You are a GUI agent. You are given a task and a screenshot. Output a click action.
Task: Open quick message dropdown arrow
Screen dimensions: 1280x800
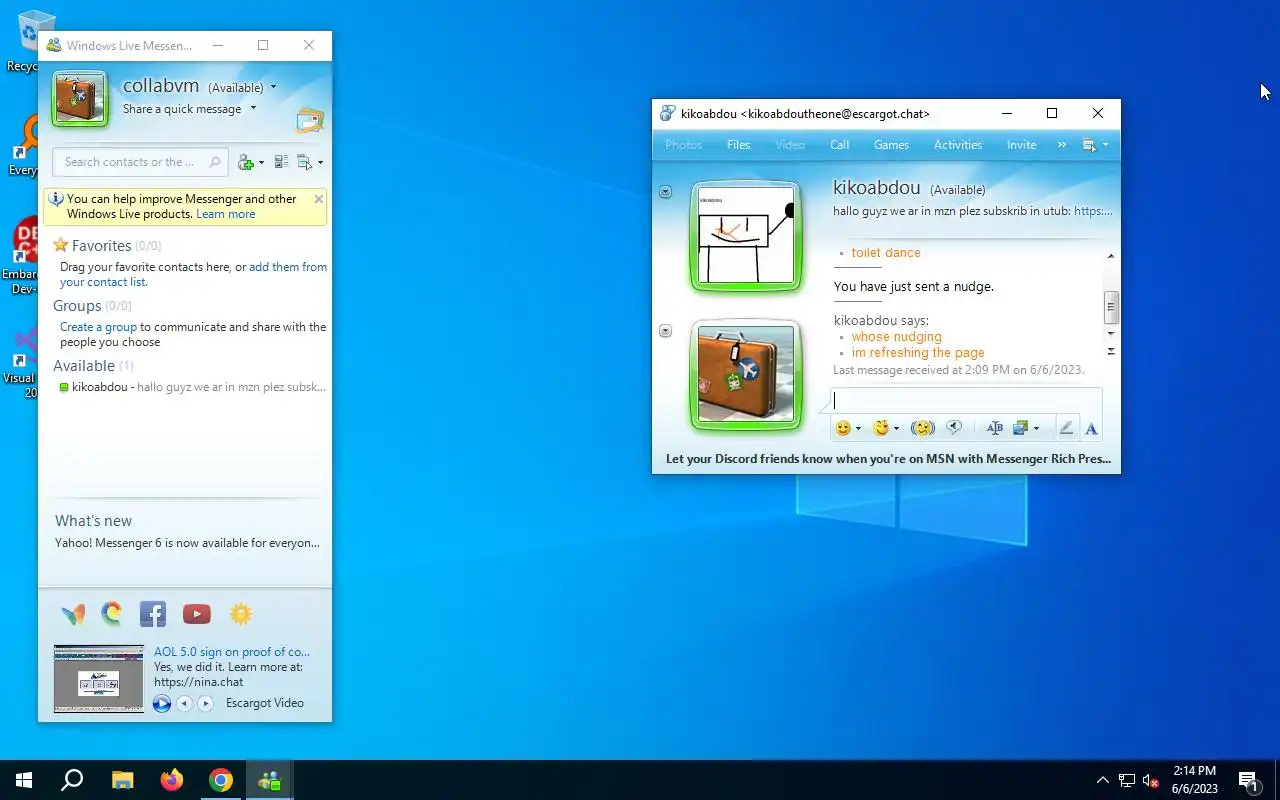coord(253,108)
